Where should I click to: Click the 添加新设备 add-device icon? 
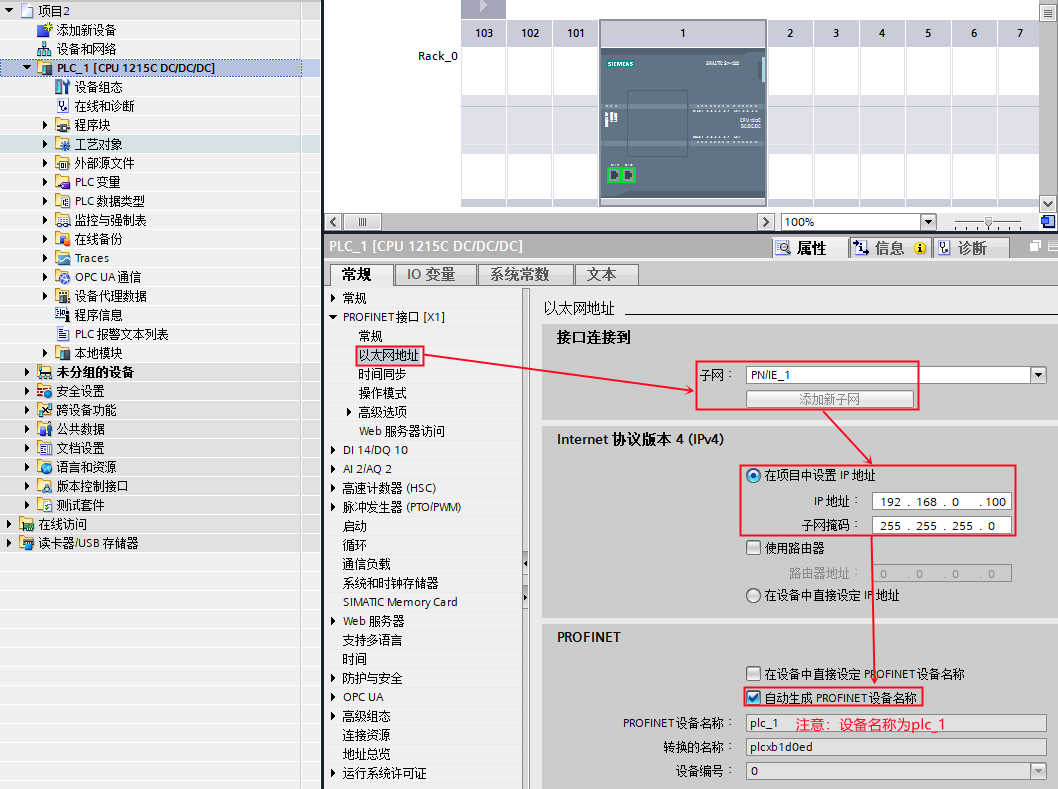point(45,30)
